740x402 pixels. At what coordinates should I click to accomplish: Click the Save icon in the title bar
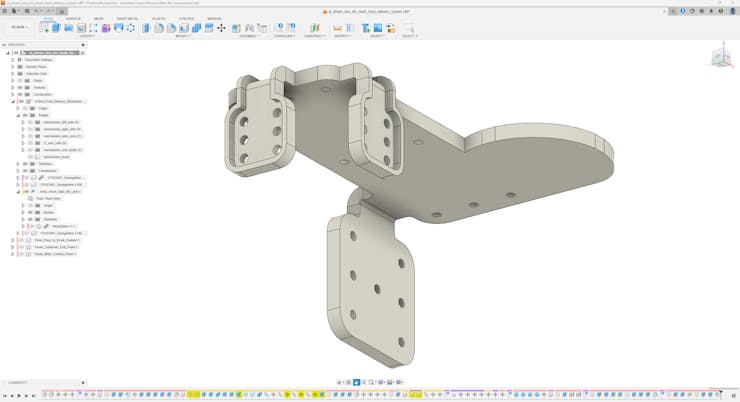[27, 11]
